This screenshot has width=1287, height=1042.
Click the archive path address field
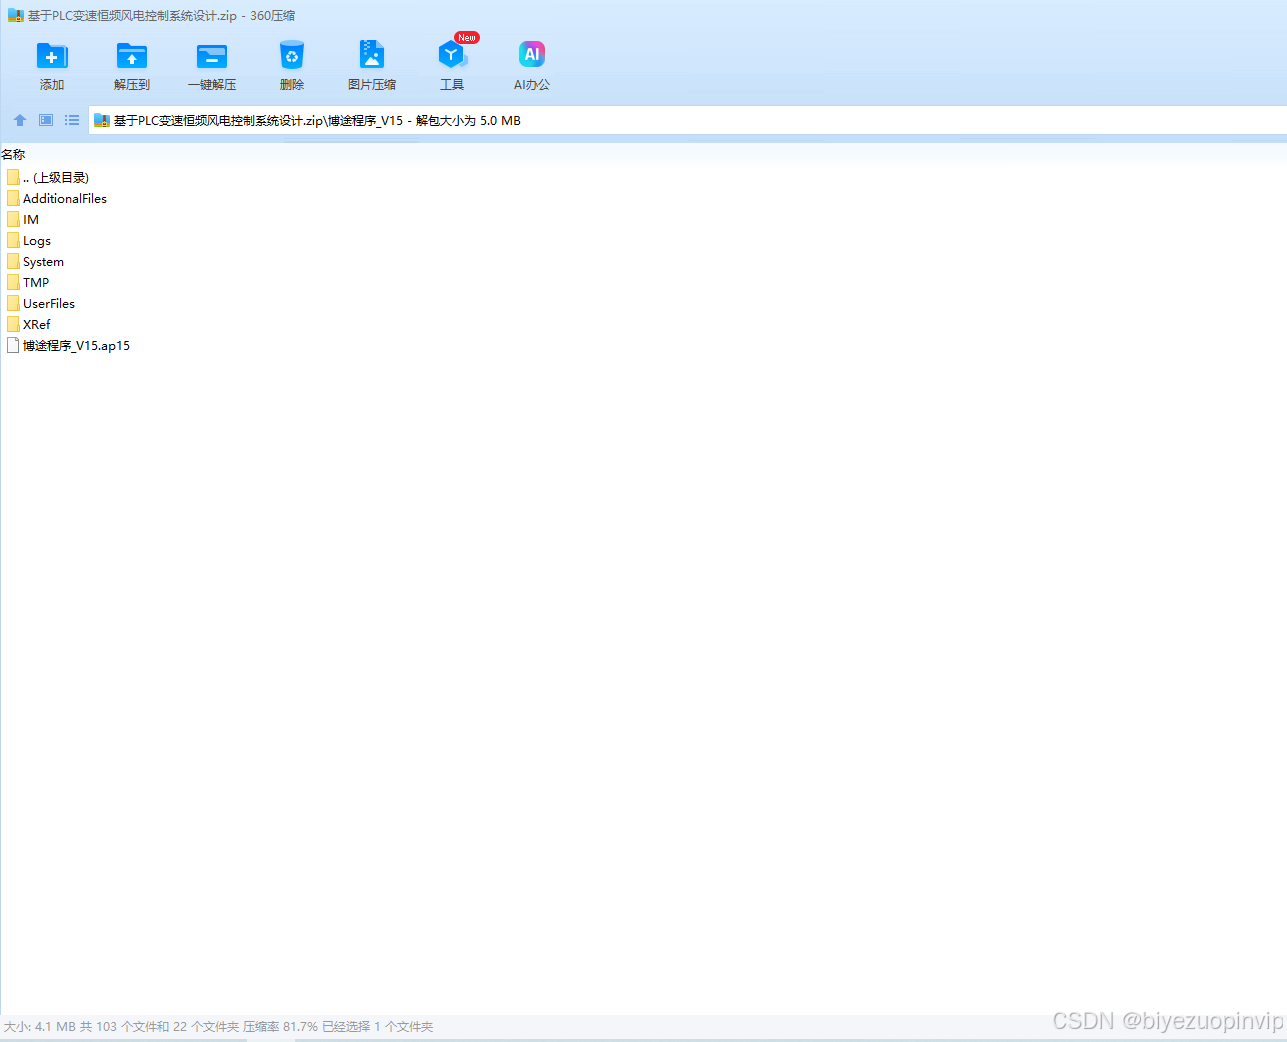[688, 120]
